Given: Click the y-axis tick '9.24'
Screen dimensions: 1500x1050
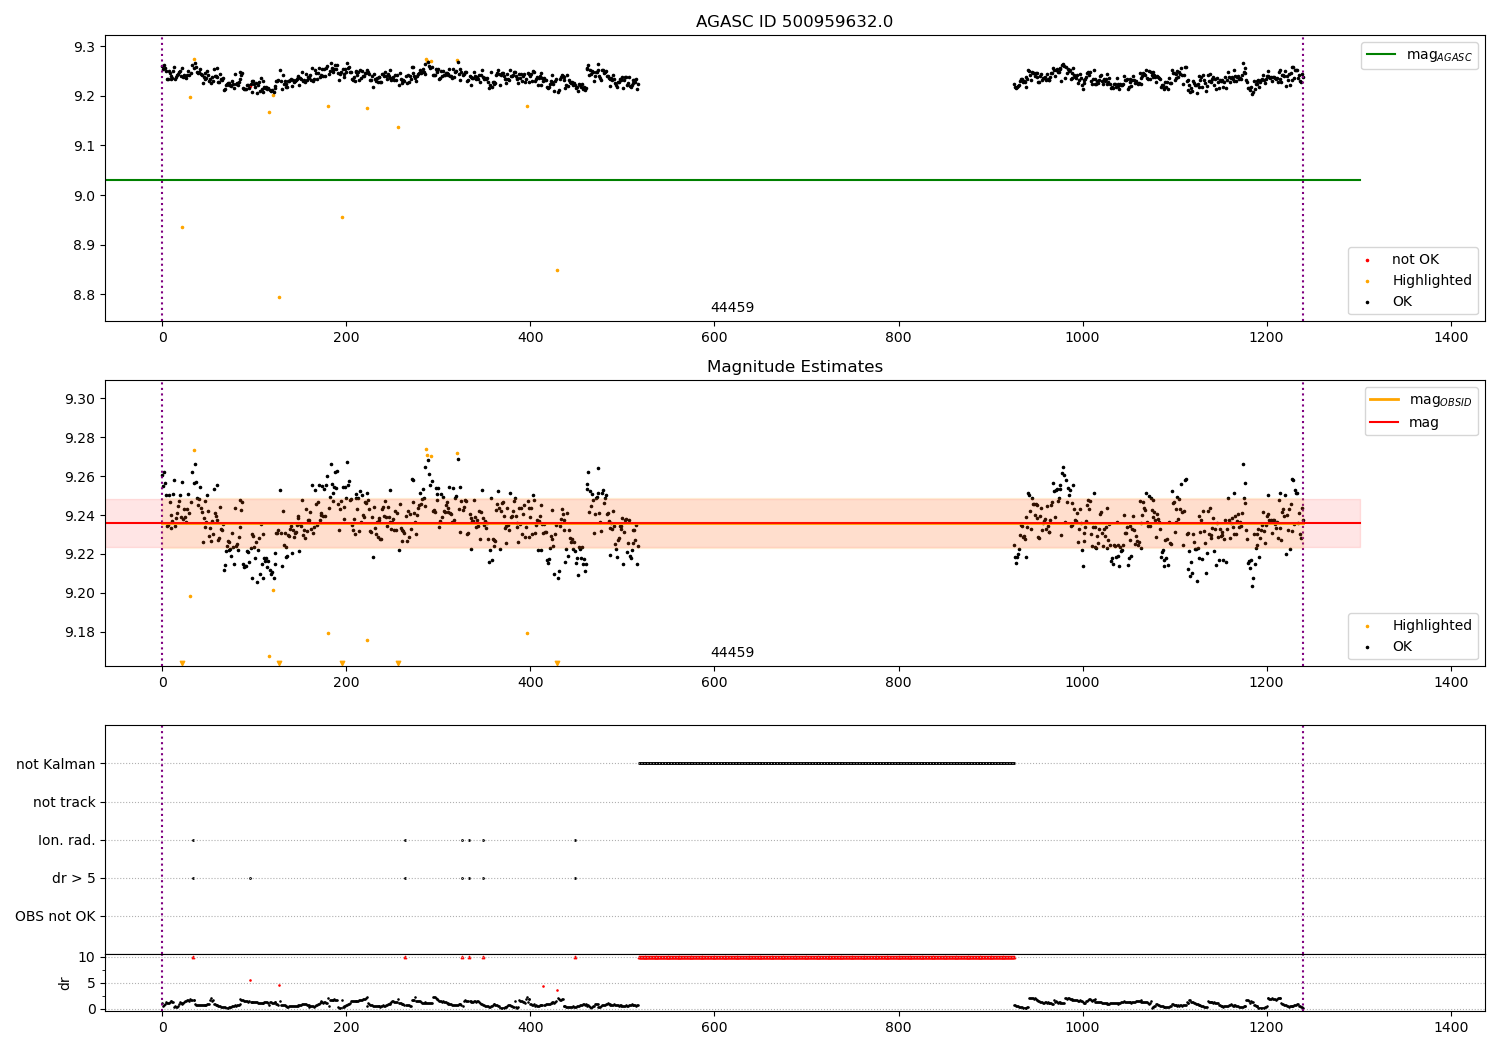Looking at the screenshot, I should click(80, 517).
